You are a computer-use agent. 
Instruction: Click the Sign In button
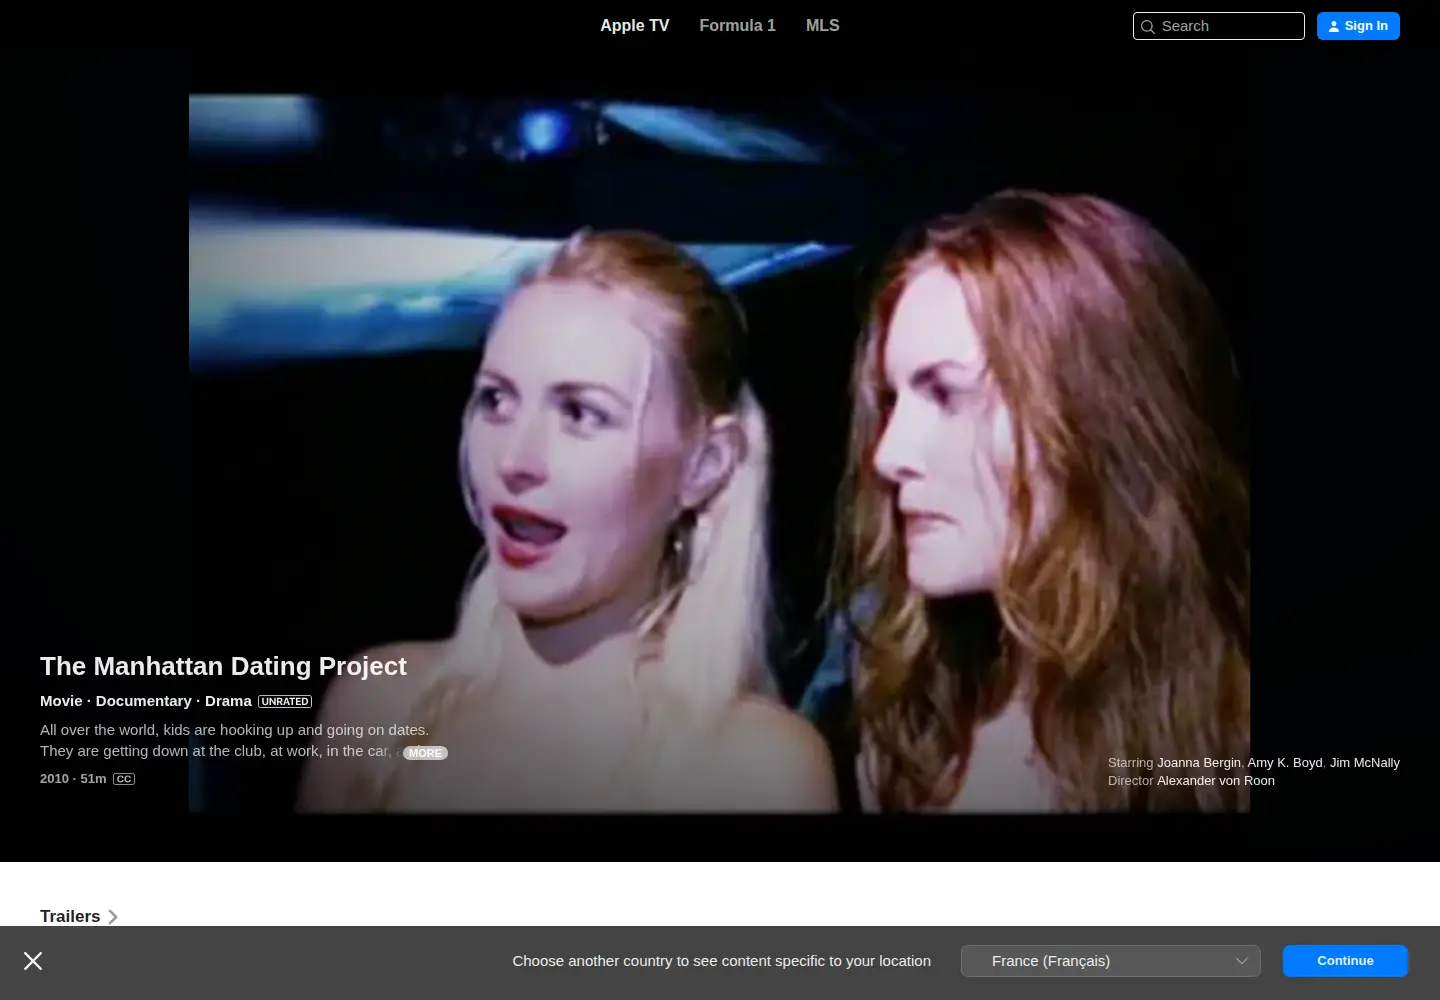tap(1358, 26)
